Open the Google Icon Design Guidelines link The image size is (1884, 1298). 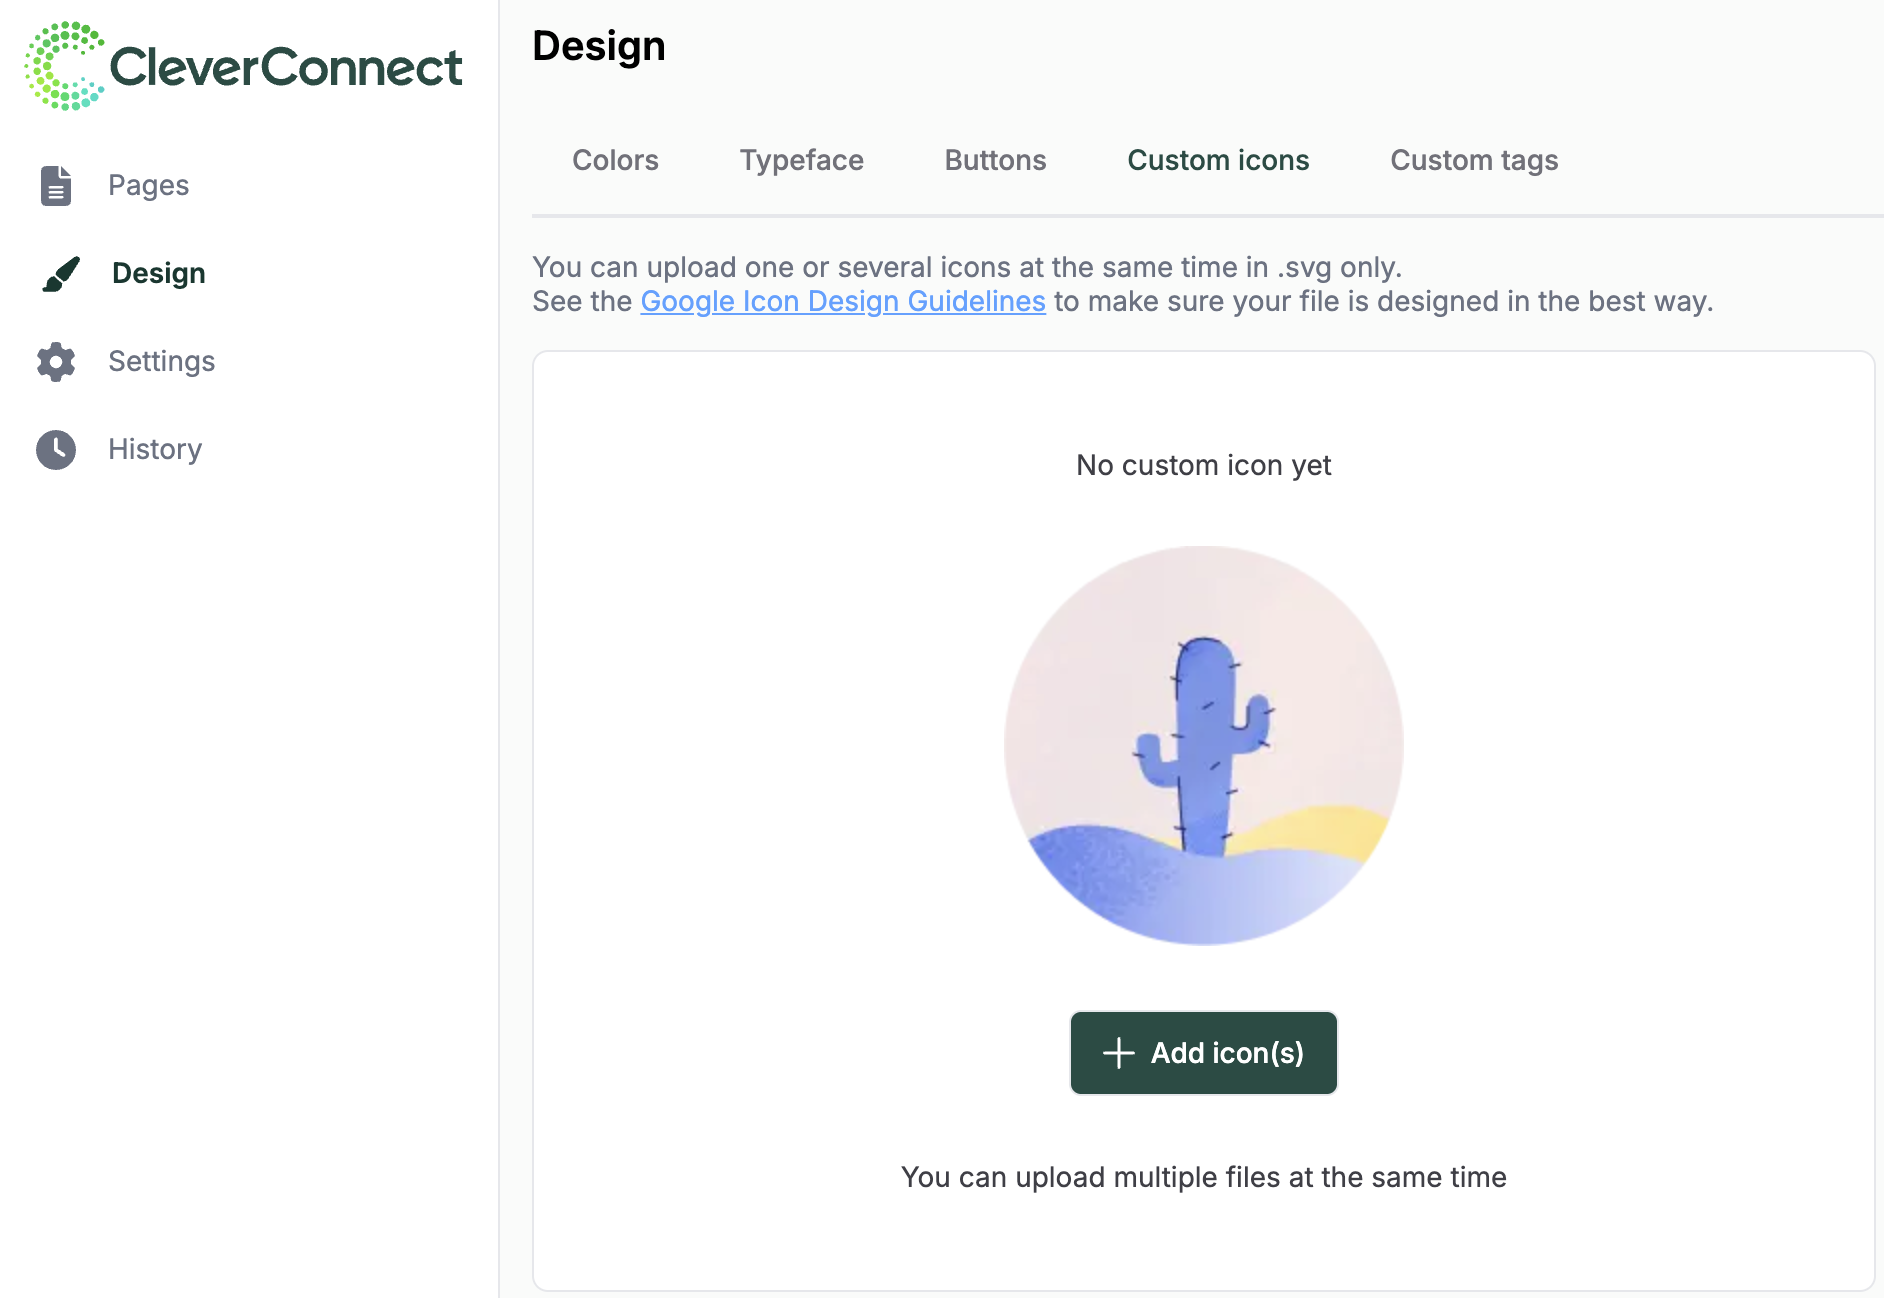(x=842, y=302)
